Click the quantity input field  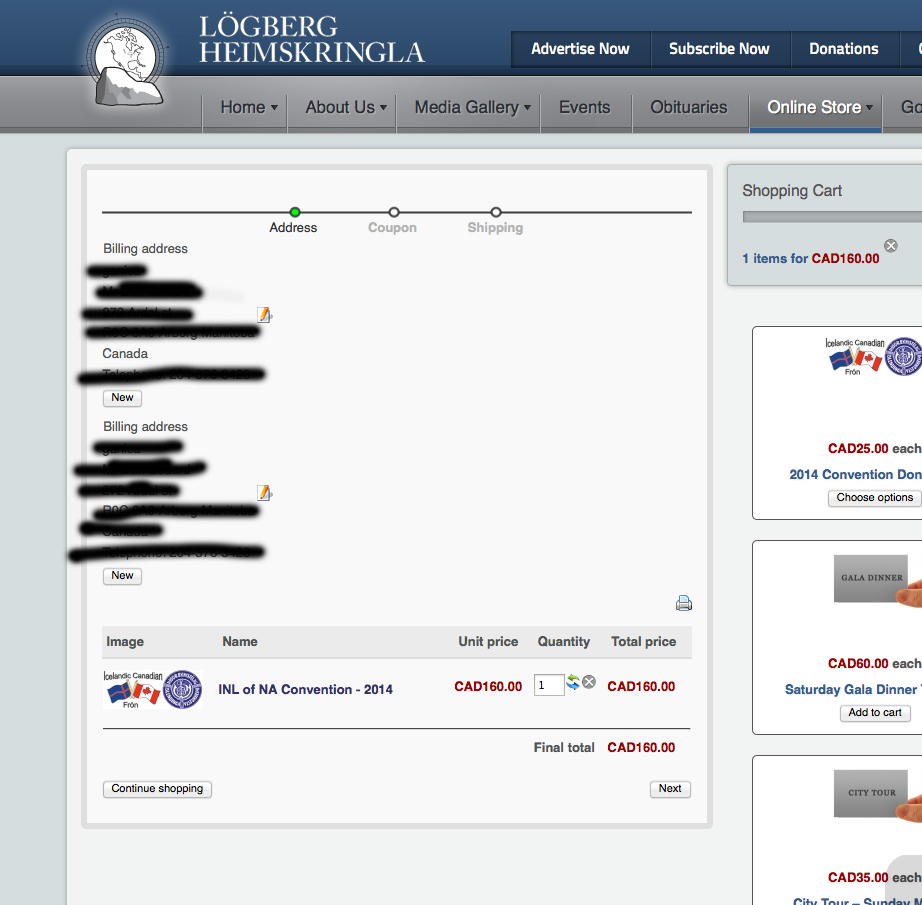(549, 685)
